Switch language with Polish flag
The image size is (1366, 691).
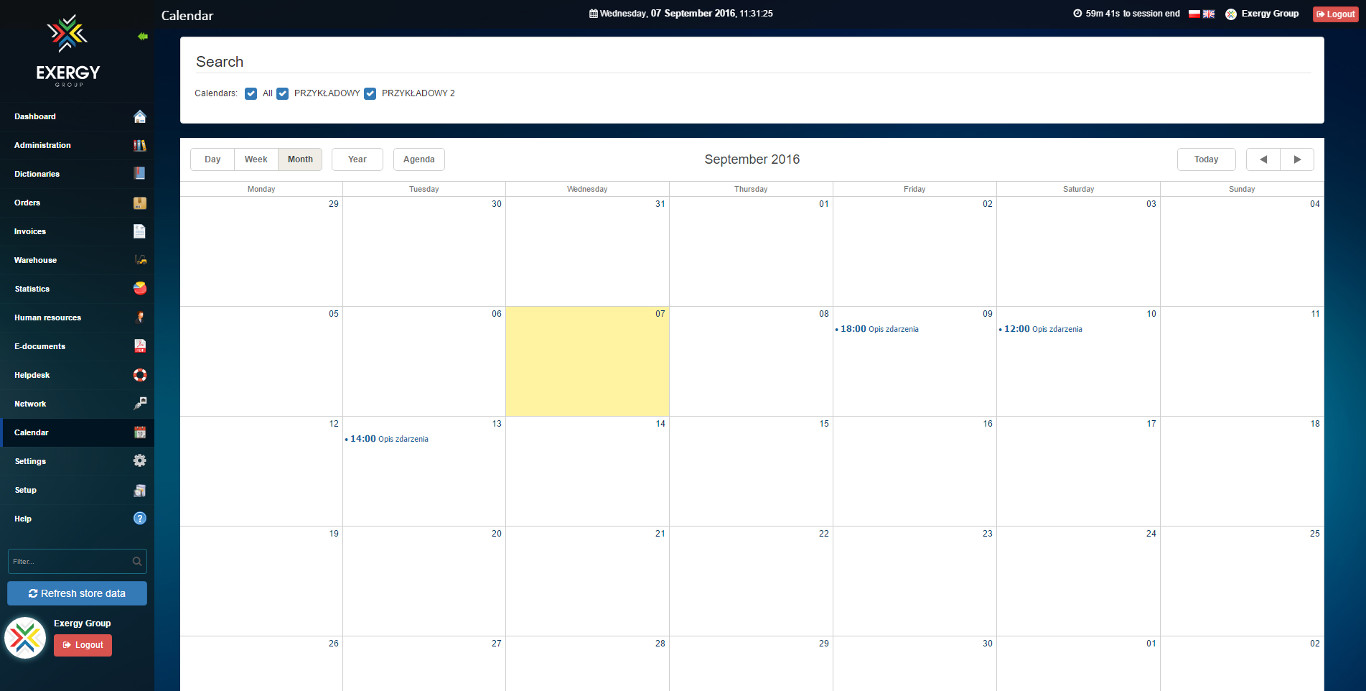coord(1194,14)
